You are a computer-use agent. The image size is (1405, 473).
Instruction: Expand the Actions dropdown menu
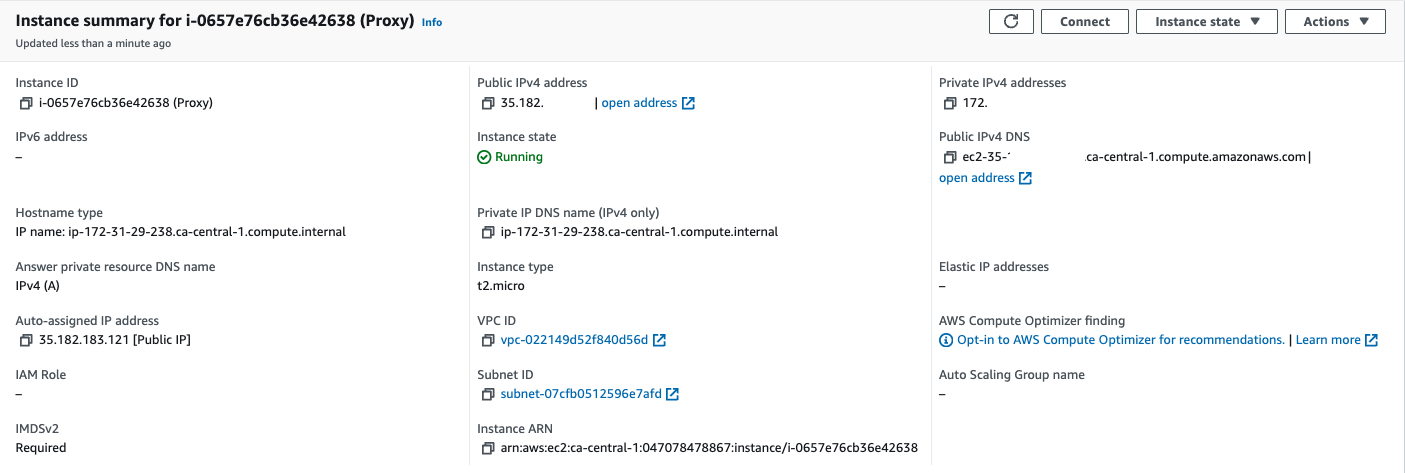[1335, 22]
